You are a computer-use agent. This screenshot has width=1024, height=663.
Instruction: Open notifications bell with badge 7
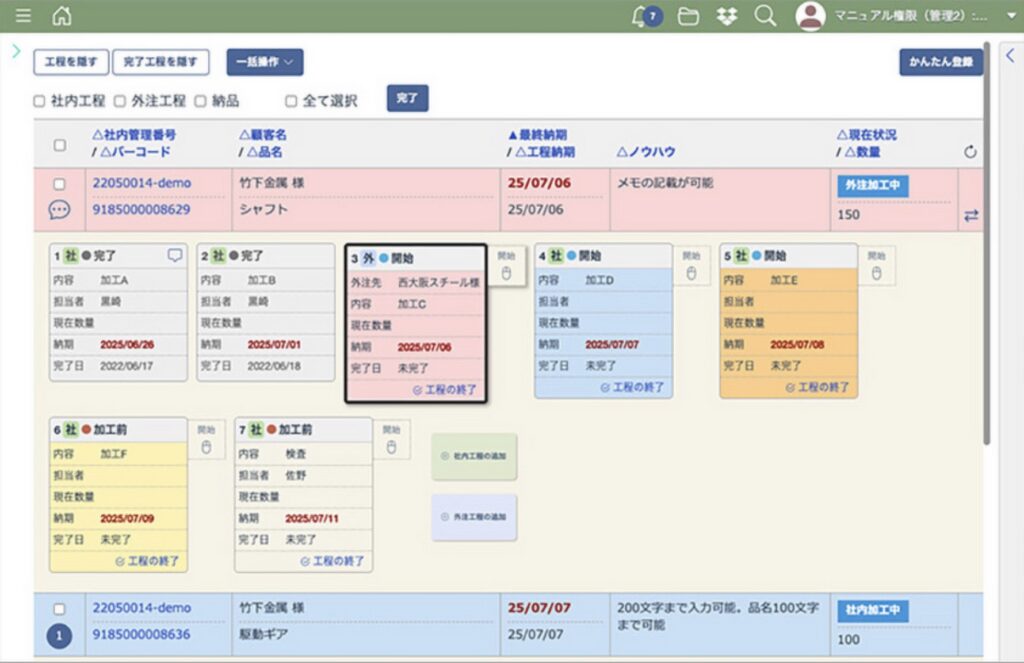coord(645,16)
